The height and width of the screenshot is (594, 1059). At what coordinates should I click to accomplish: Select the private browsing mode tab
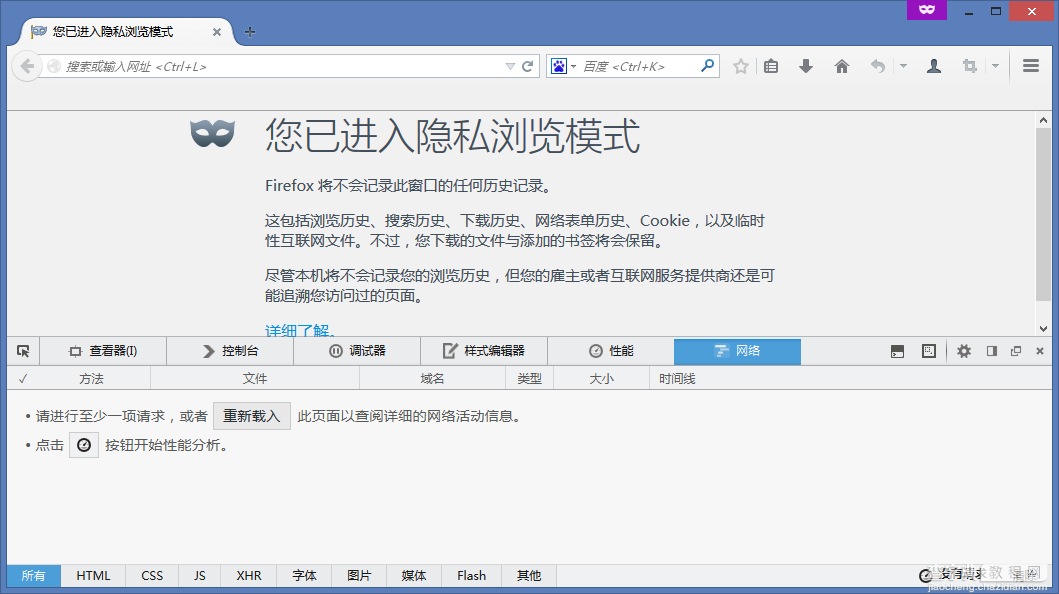tap(126, 32)
